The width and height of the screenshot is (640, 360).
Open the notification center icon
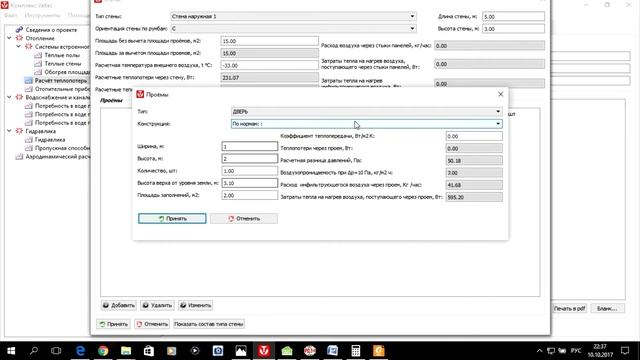click(x=625, y=351)
